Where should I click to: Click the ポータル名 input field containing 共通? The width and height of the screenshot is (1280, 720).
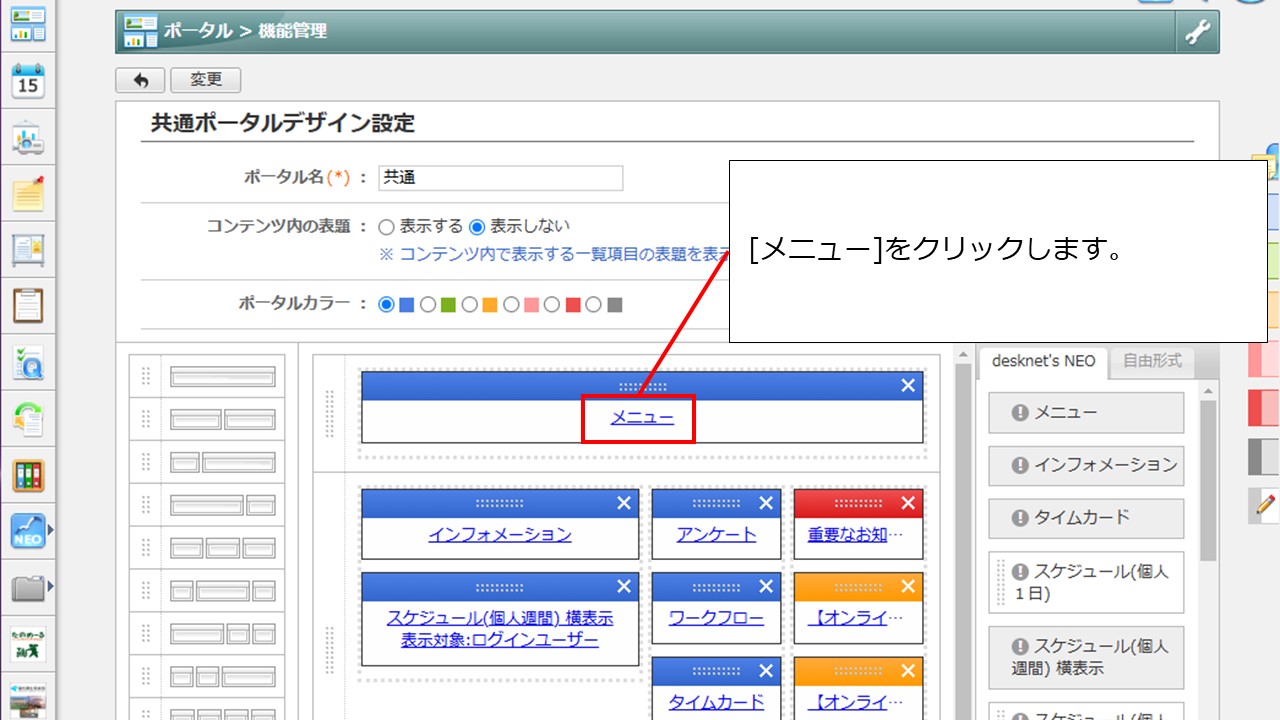click(x=500, y=177)
